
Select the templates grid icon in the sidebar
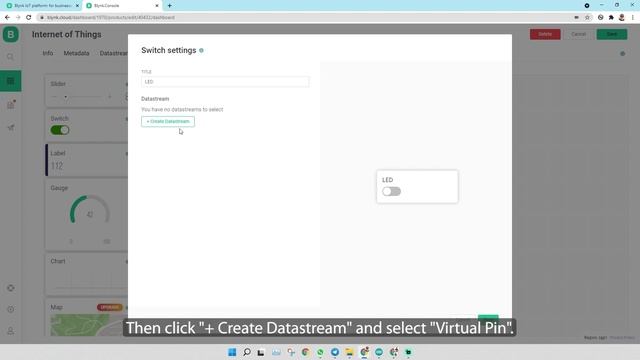pyautogui.click(x=11, y=81)
